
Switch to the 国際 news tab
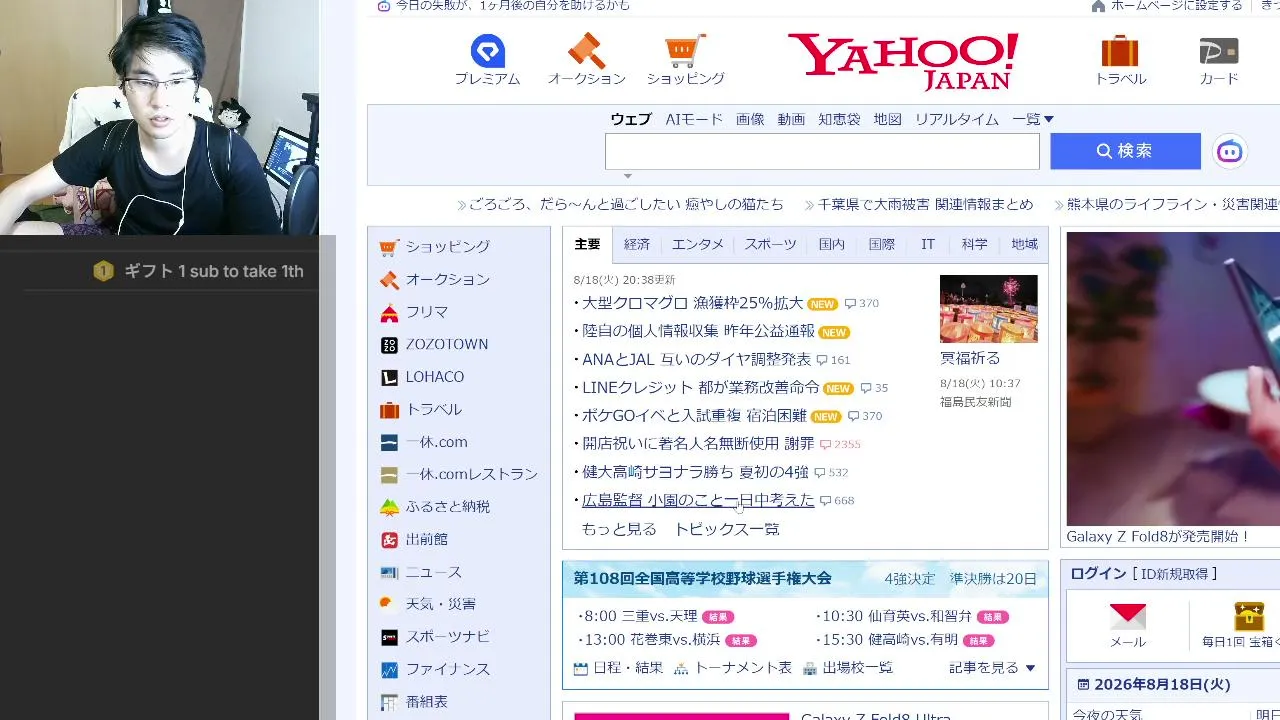click(882, 244)
